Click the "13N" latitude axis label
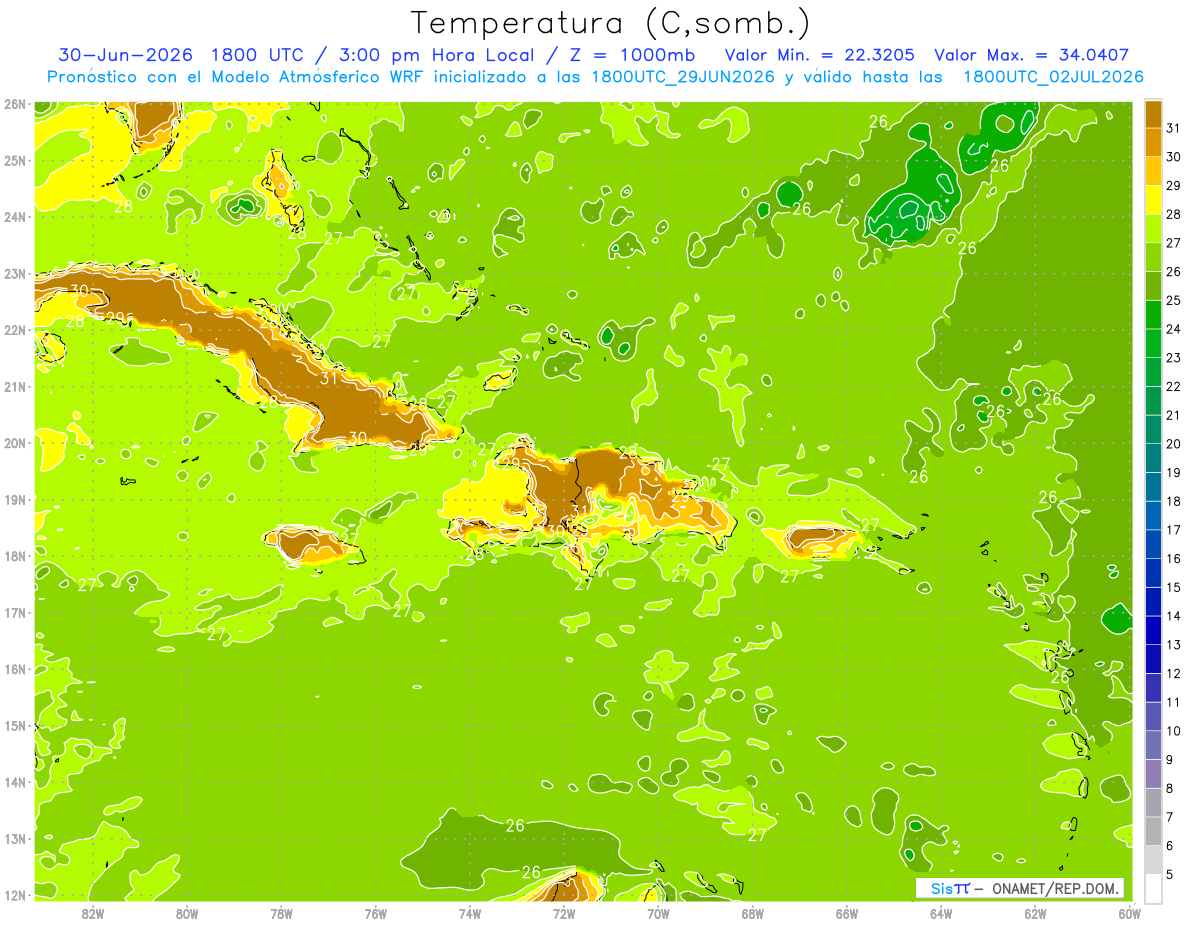Image resolution: width=1200 pixels, height=927 pixels. (x=15, y=838)
